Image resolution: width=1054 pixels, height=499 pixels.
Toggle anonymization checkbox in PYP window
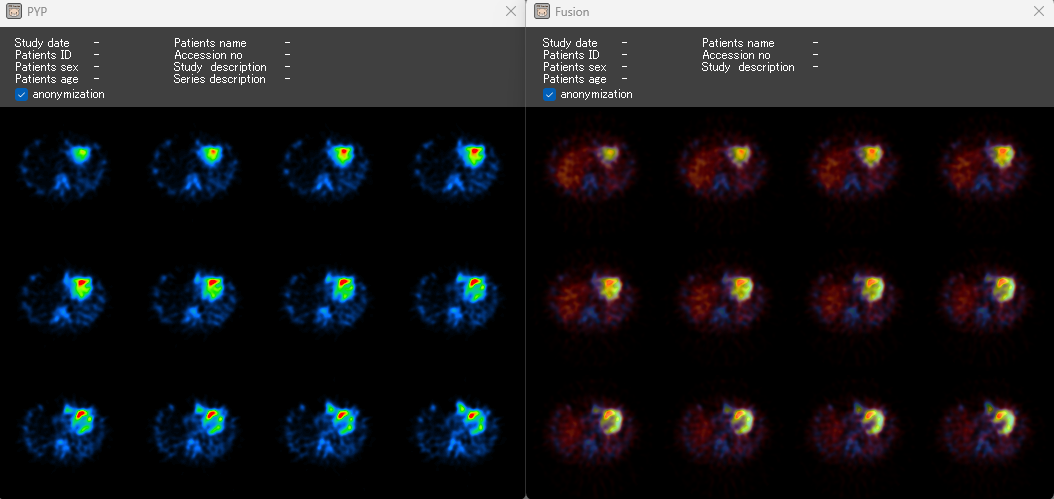click(x=22, y=95)
